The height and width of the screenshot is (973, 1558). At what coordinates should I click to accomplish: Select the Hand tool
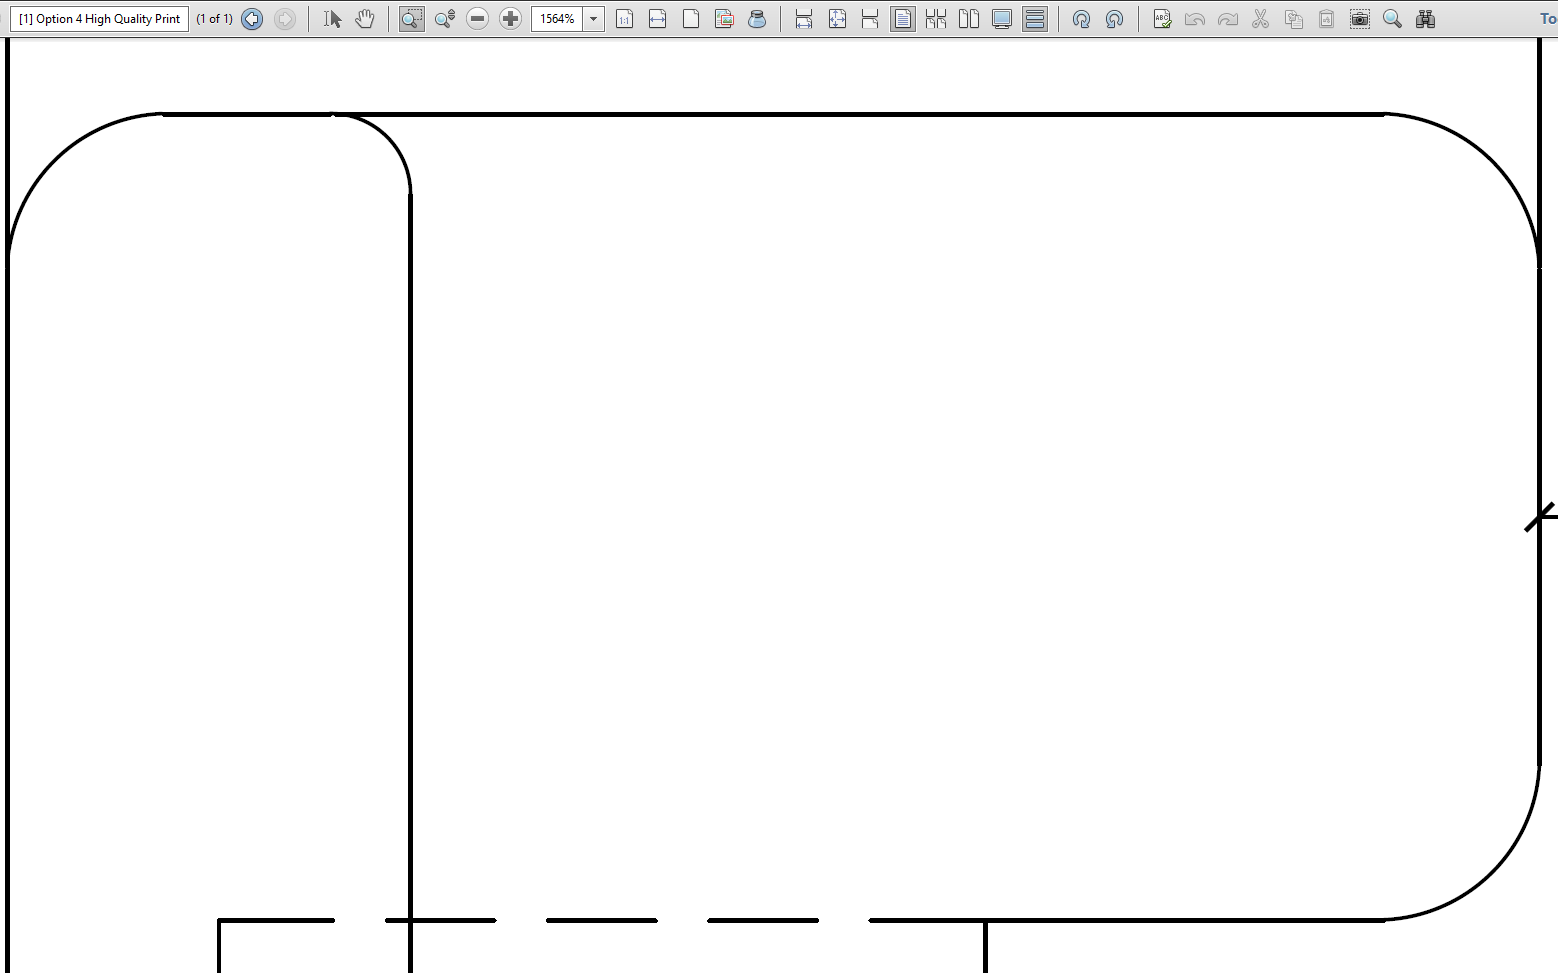pyautogui.click(x=365, y=18)
